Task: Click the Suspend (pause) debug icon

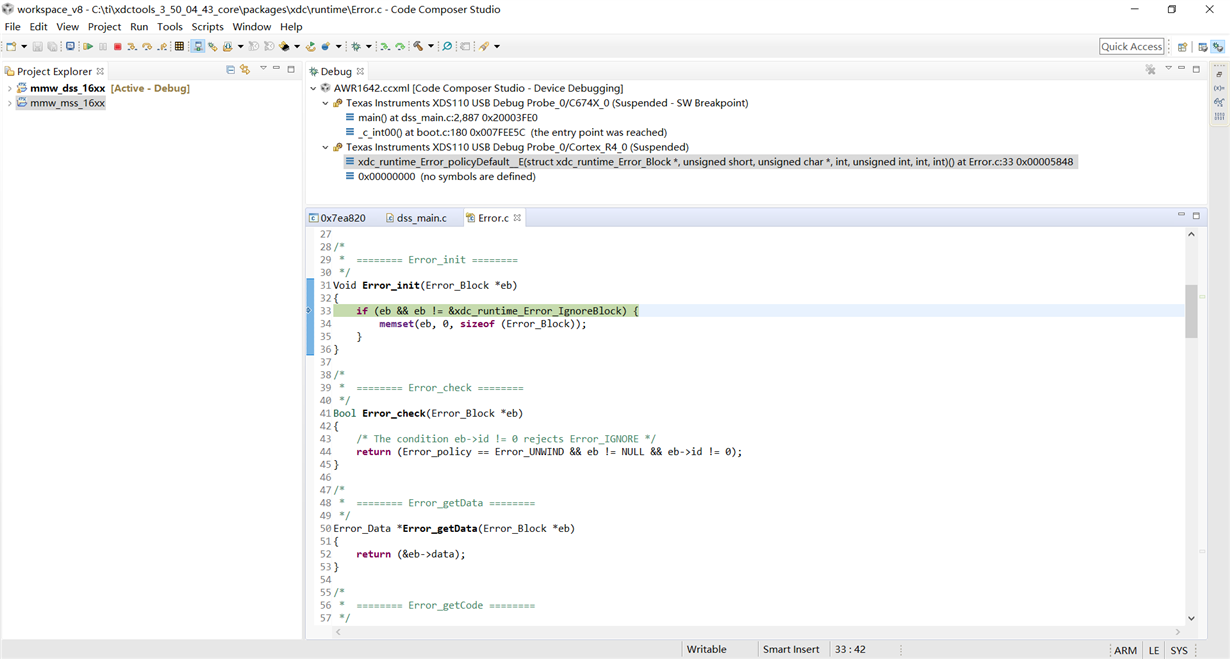Action: click(x=103, y=46)
